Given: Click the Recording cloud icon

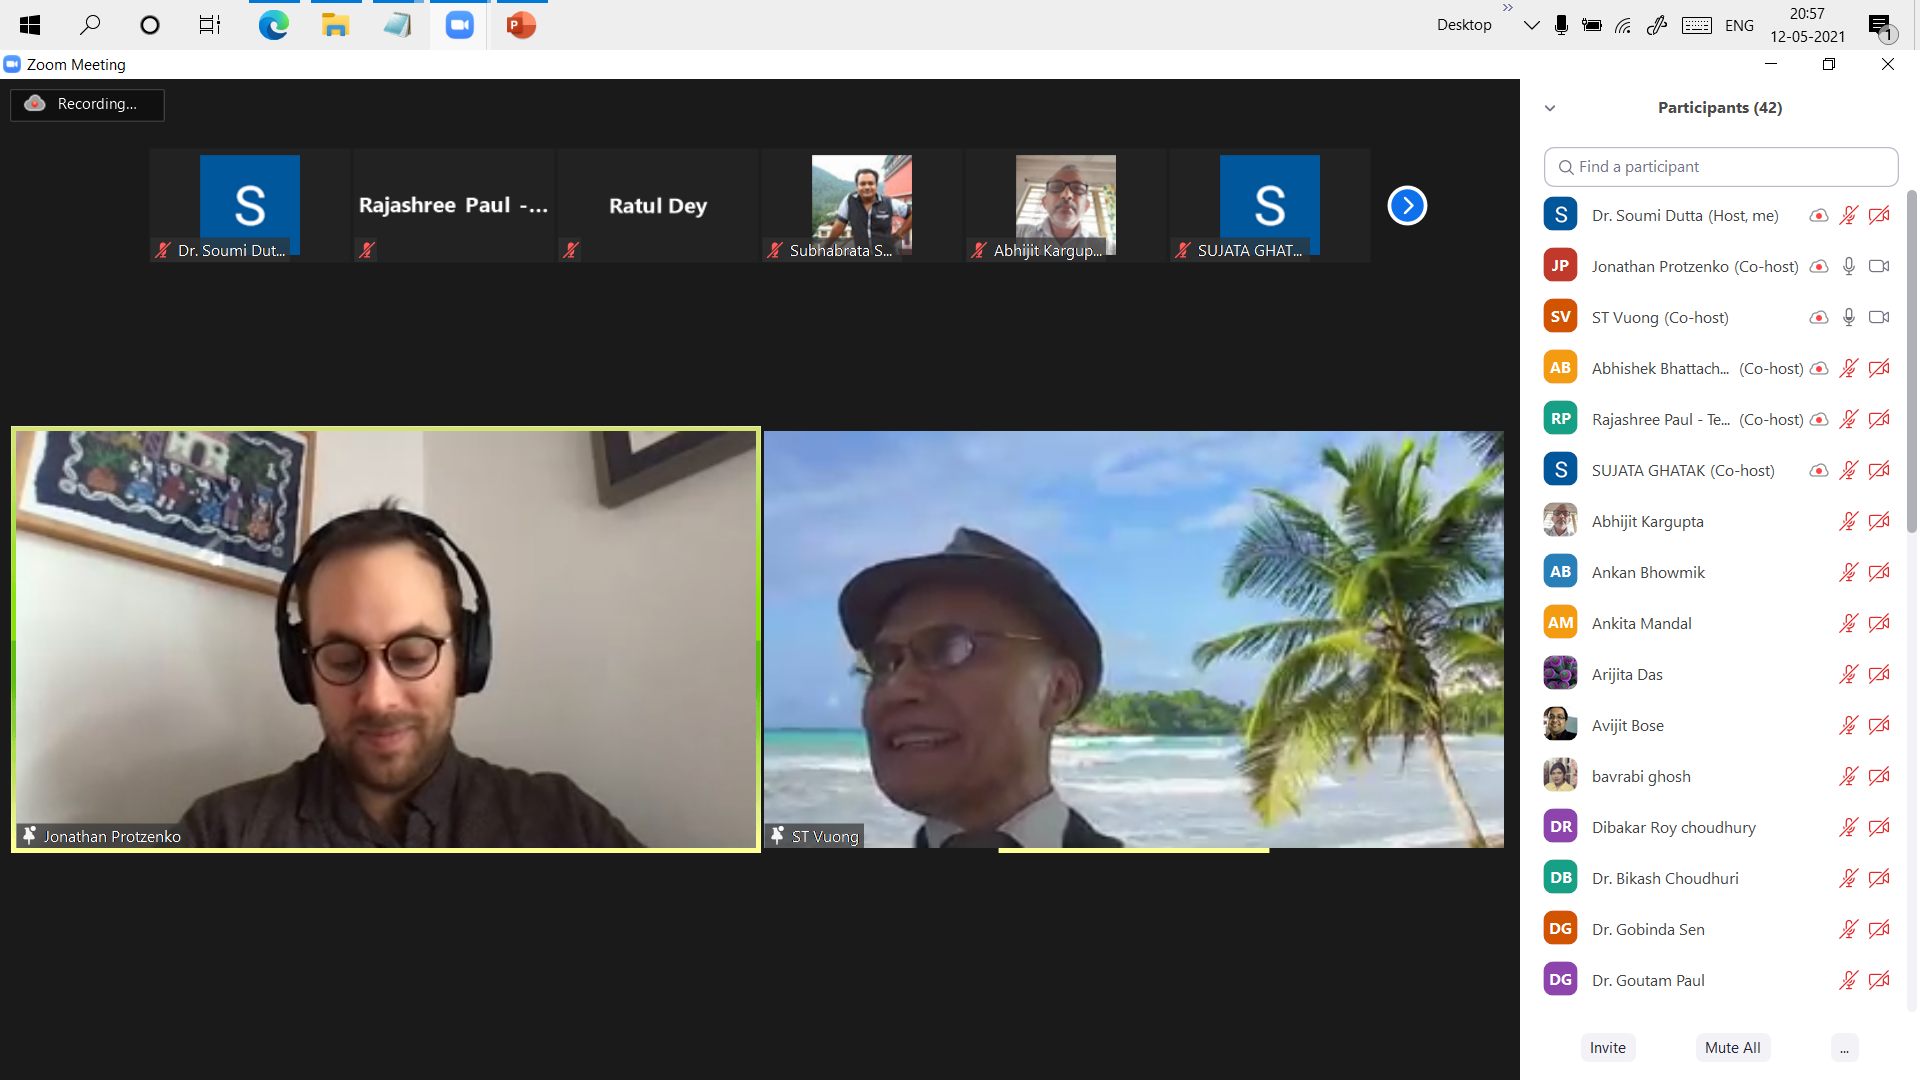Looking at the screenshot, I should pos(35,104).
